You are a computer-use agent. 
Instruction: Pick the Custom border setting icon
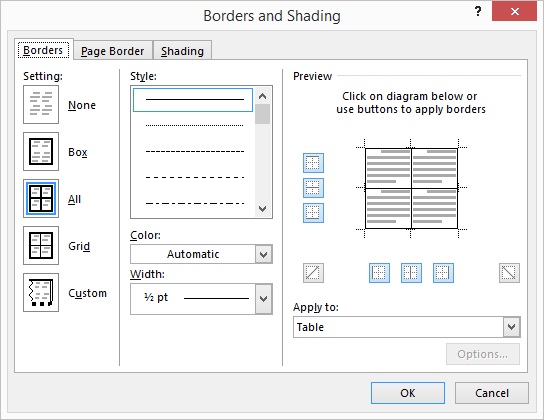pyautogui.click(x=41, y=292)
